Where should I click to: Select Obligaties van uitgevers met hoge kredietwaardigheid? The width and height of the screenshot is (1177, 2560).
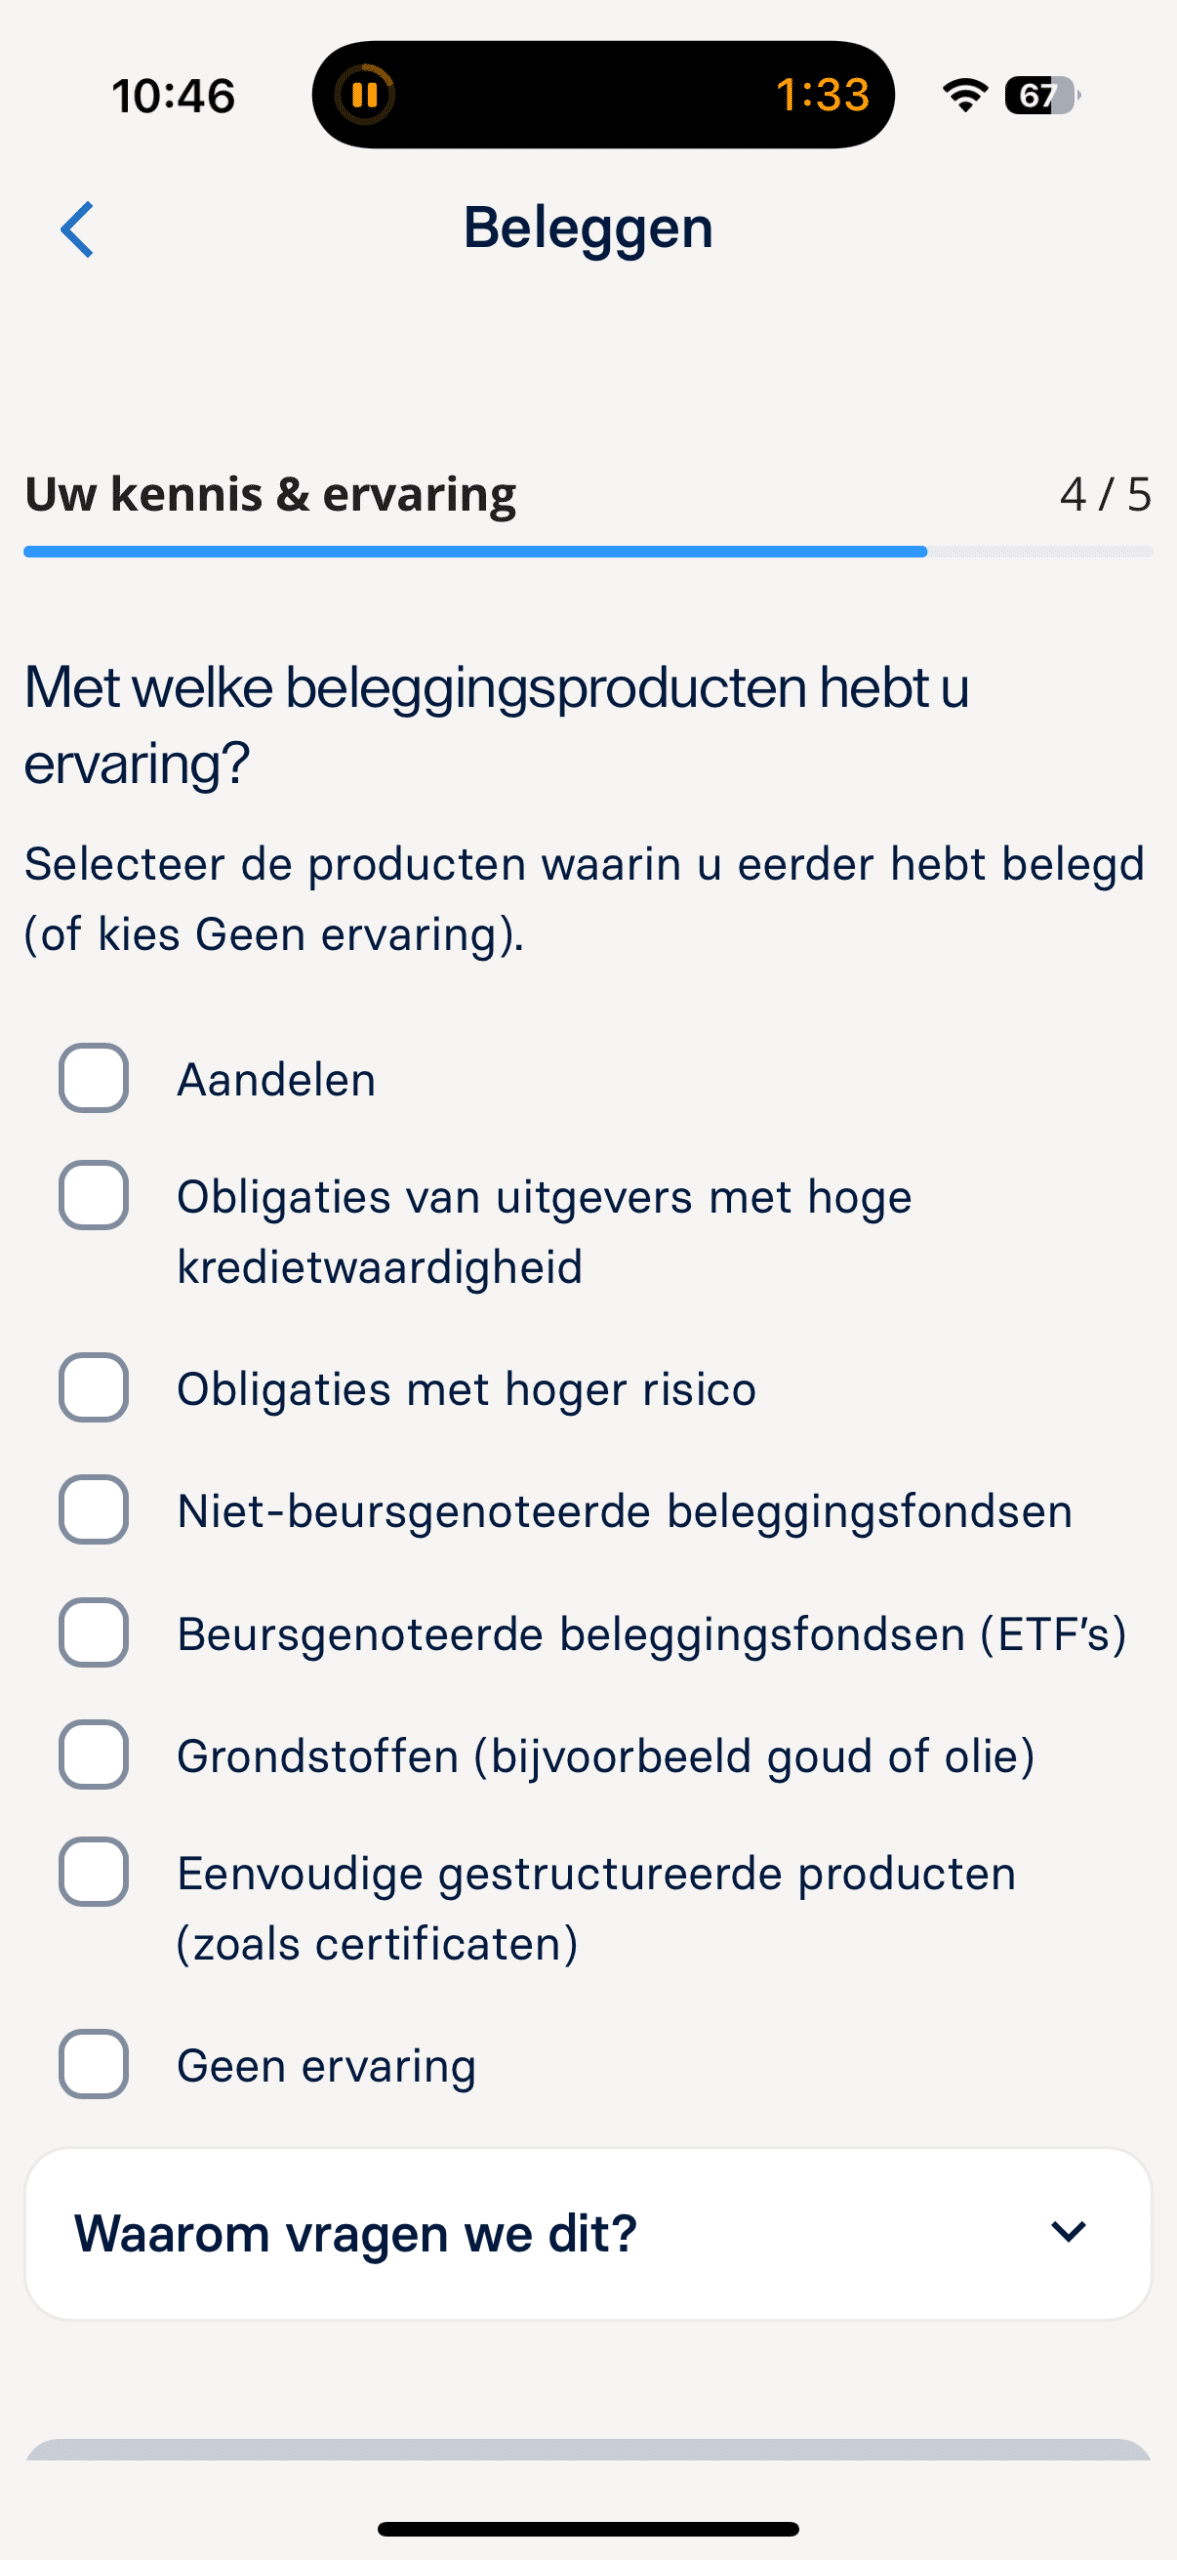point(94,1195)
